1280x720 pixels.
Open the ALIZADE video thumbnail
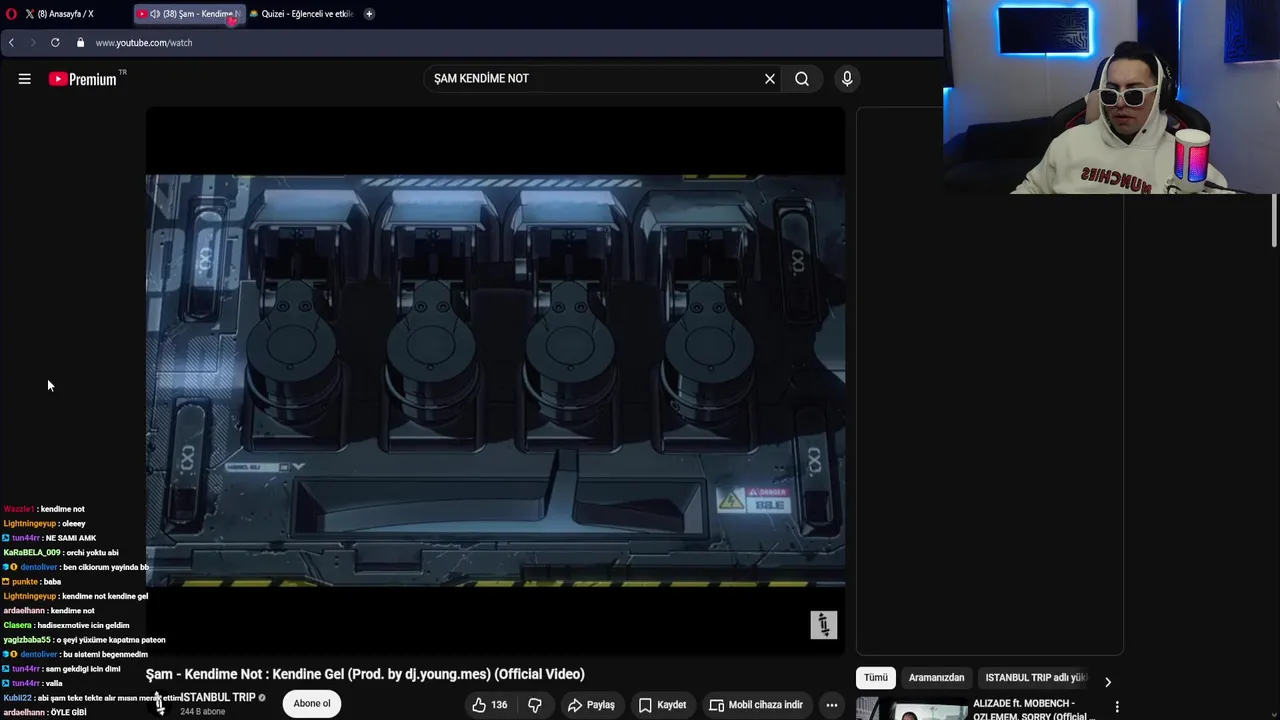tap(912, 709)
